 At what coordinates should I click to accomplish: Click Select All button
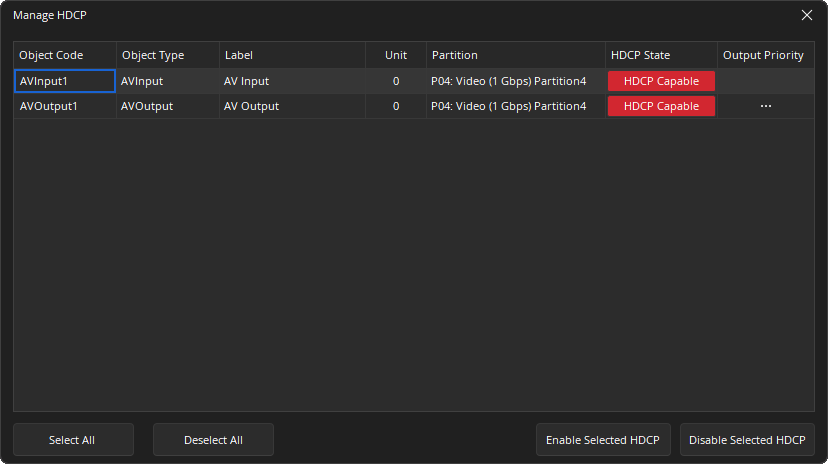73,440
